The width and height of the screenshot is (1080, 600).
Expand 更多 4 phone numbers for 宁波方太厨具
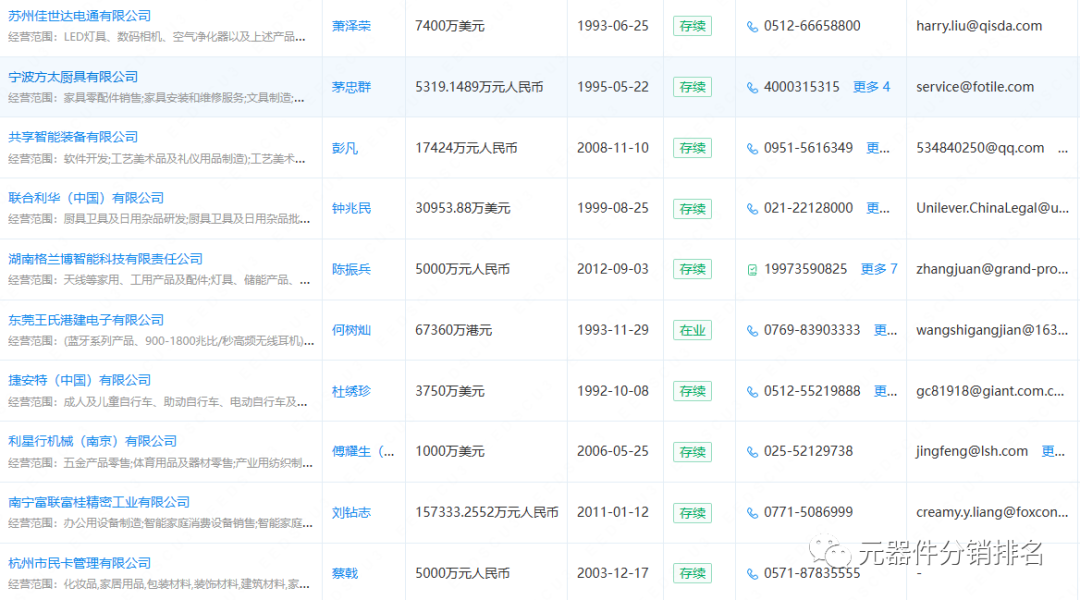click(871, 87)
